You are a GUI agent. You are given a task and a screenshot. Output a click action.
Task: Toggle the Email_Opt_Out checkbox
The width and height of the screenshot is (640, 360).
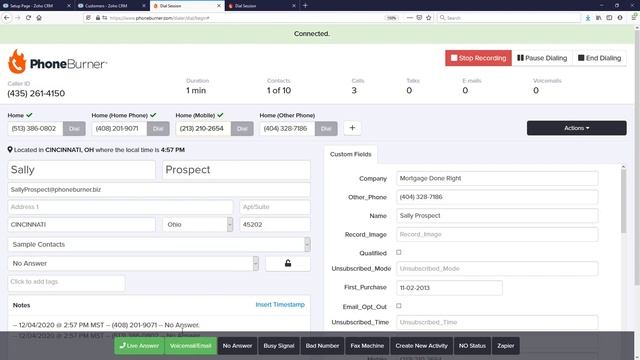[x=399, y=306]
